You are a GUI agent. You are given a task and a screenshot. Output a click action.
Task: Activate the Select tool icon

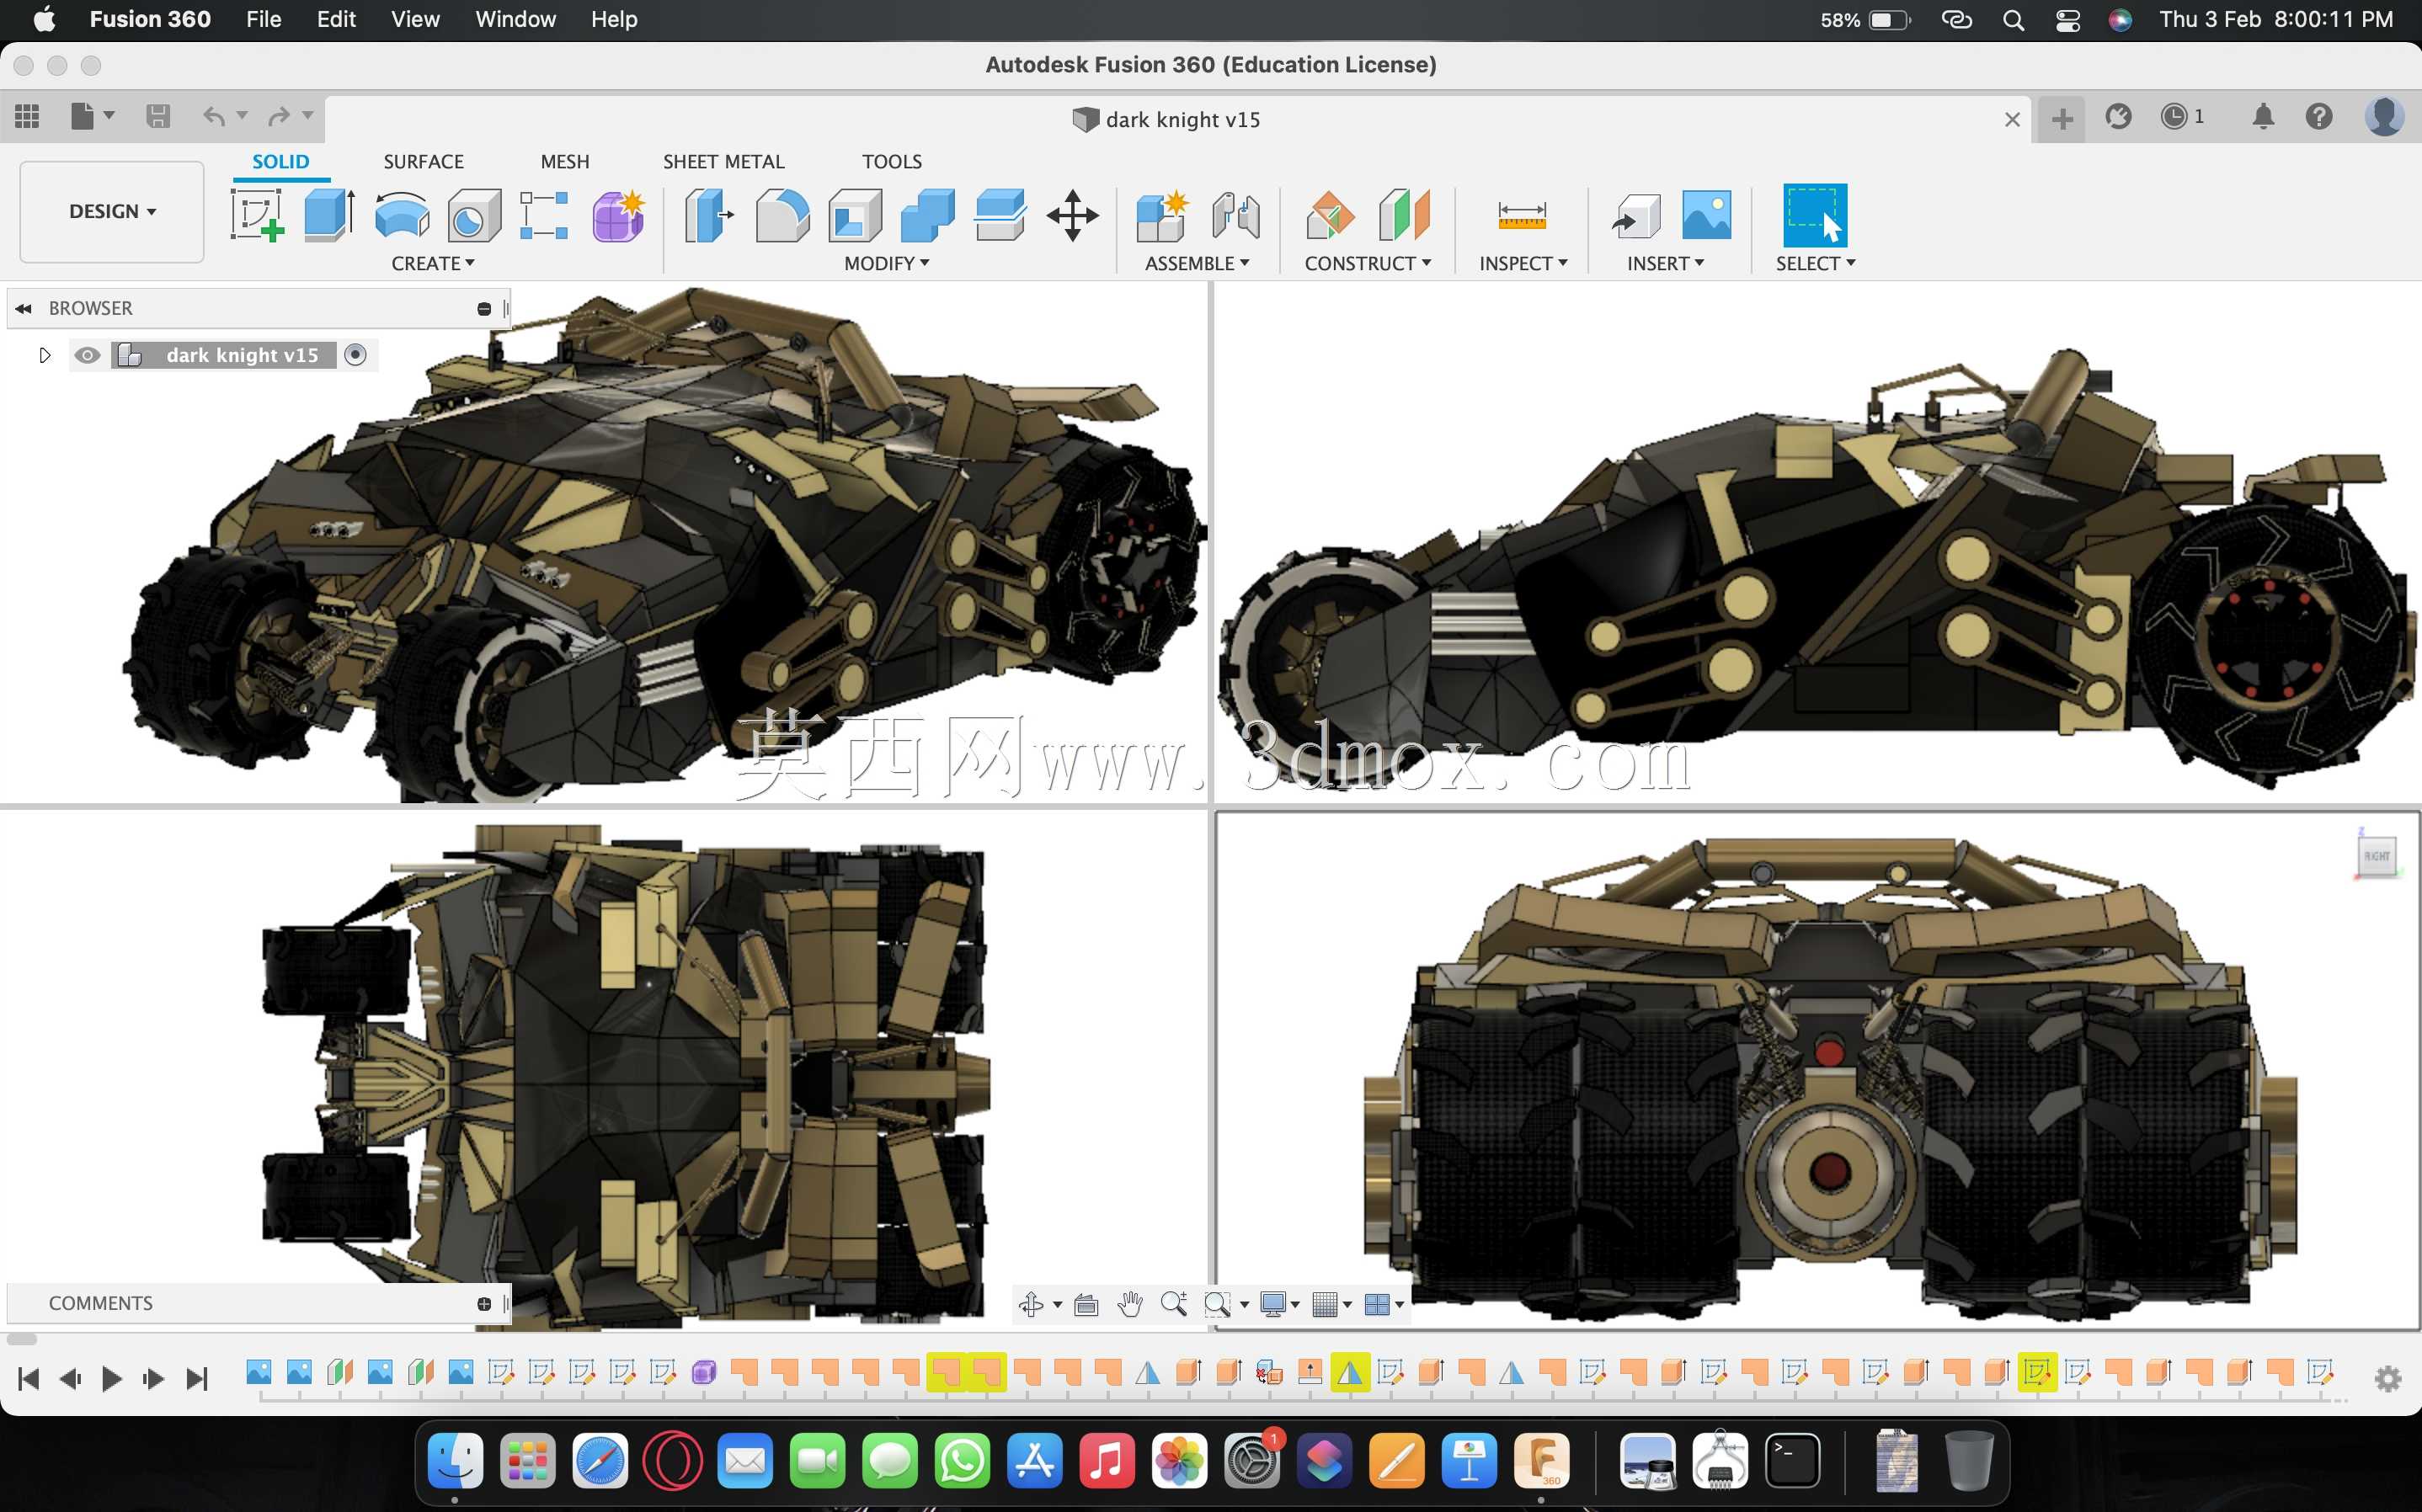(1815, 215)
